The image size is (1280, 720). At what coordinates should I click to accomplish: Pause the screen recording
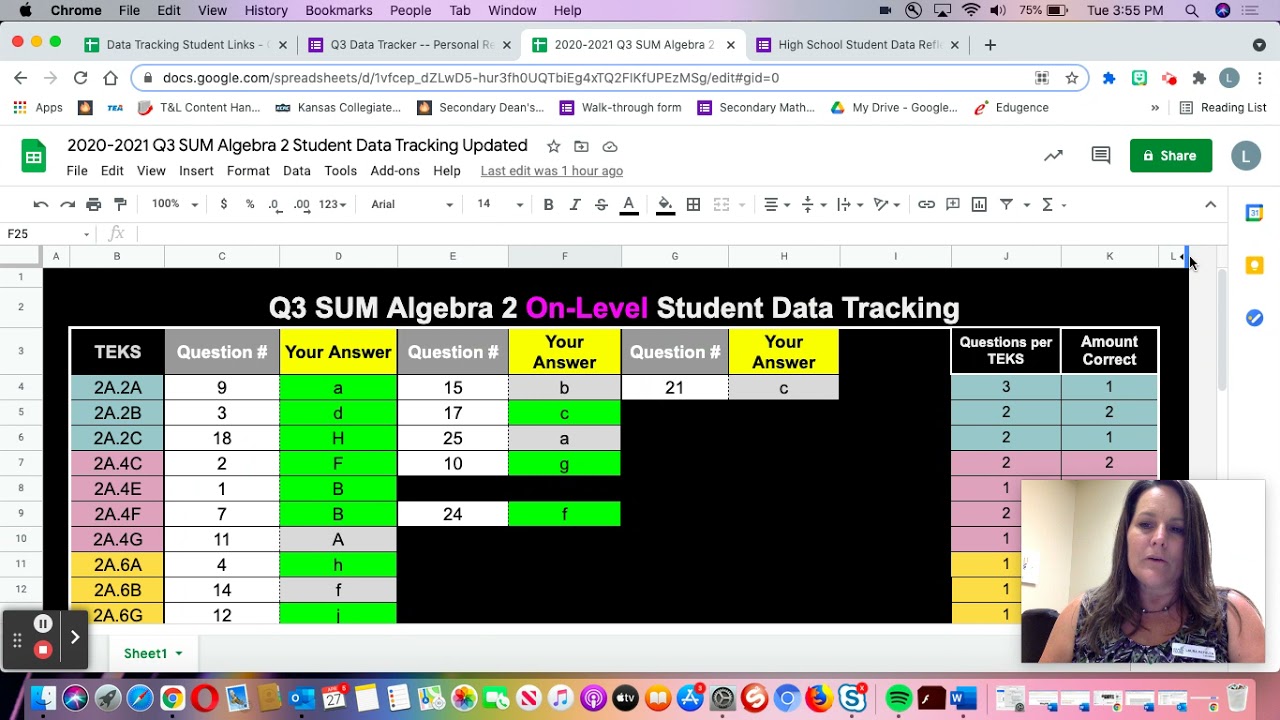43,624
